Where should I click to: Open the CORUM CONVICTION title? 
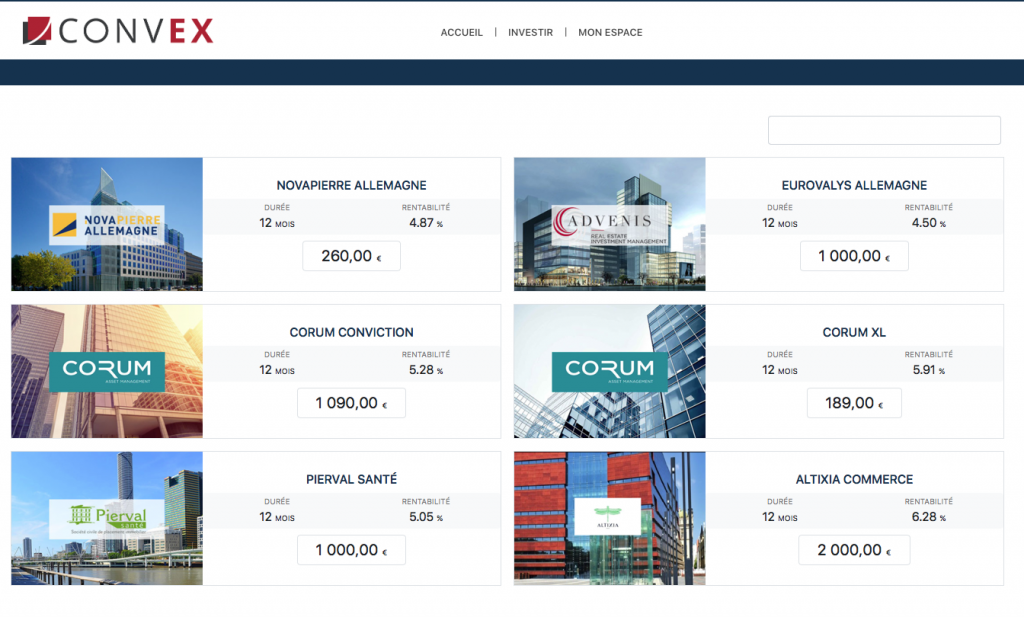[351, 332]
